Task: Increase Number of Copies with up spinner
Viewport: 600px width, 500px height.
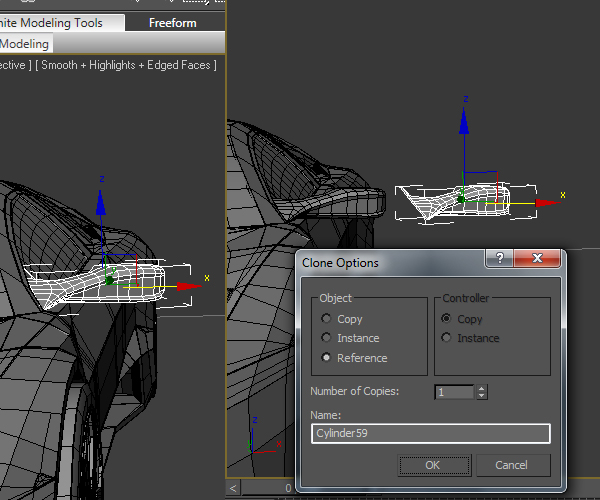Action: [482, 388]
